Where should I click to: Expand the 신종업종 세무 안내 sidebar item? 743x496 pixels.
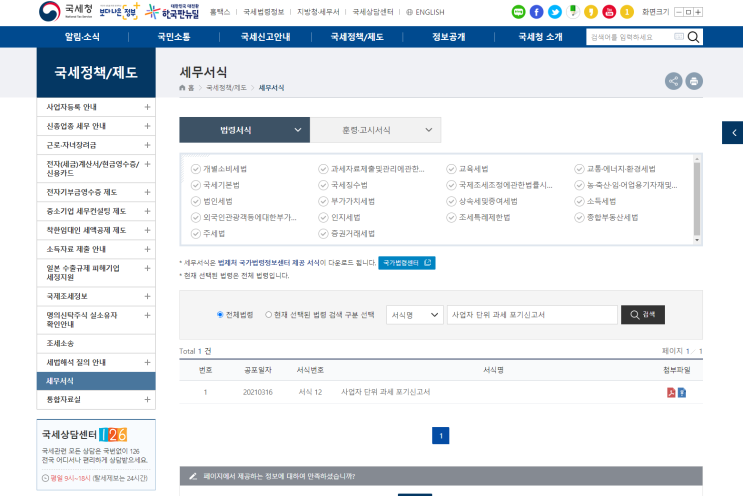point(147,126)
